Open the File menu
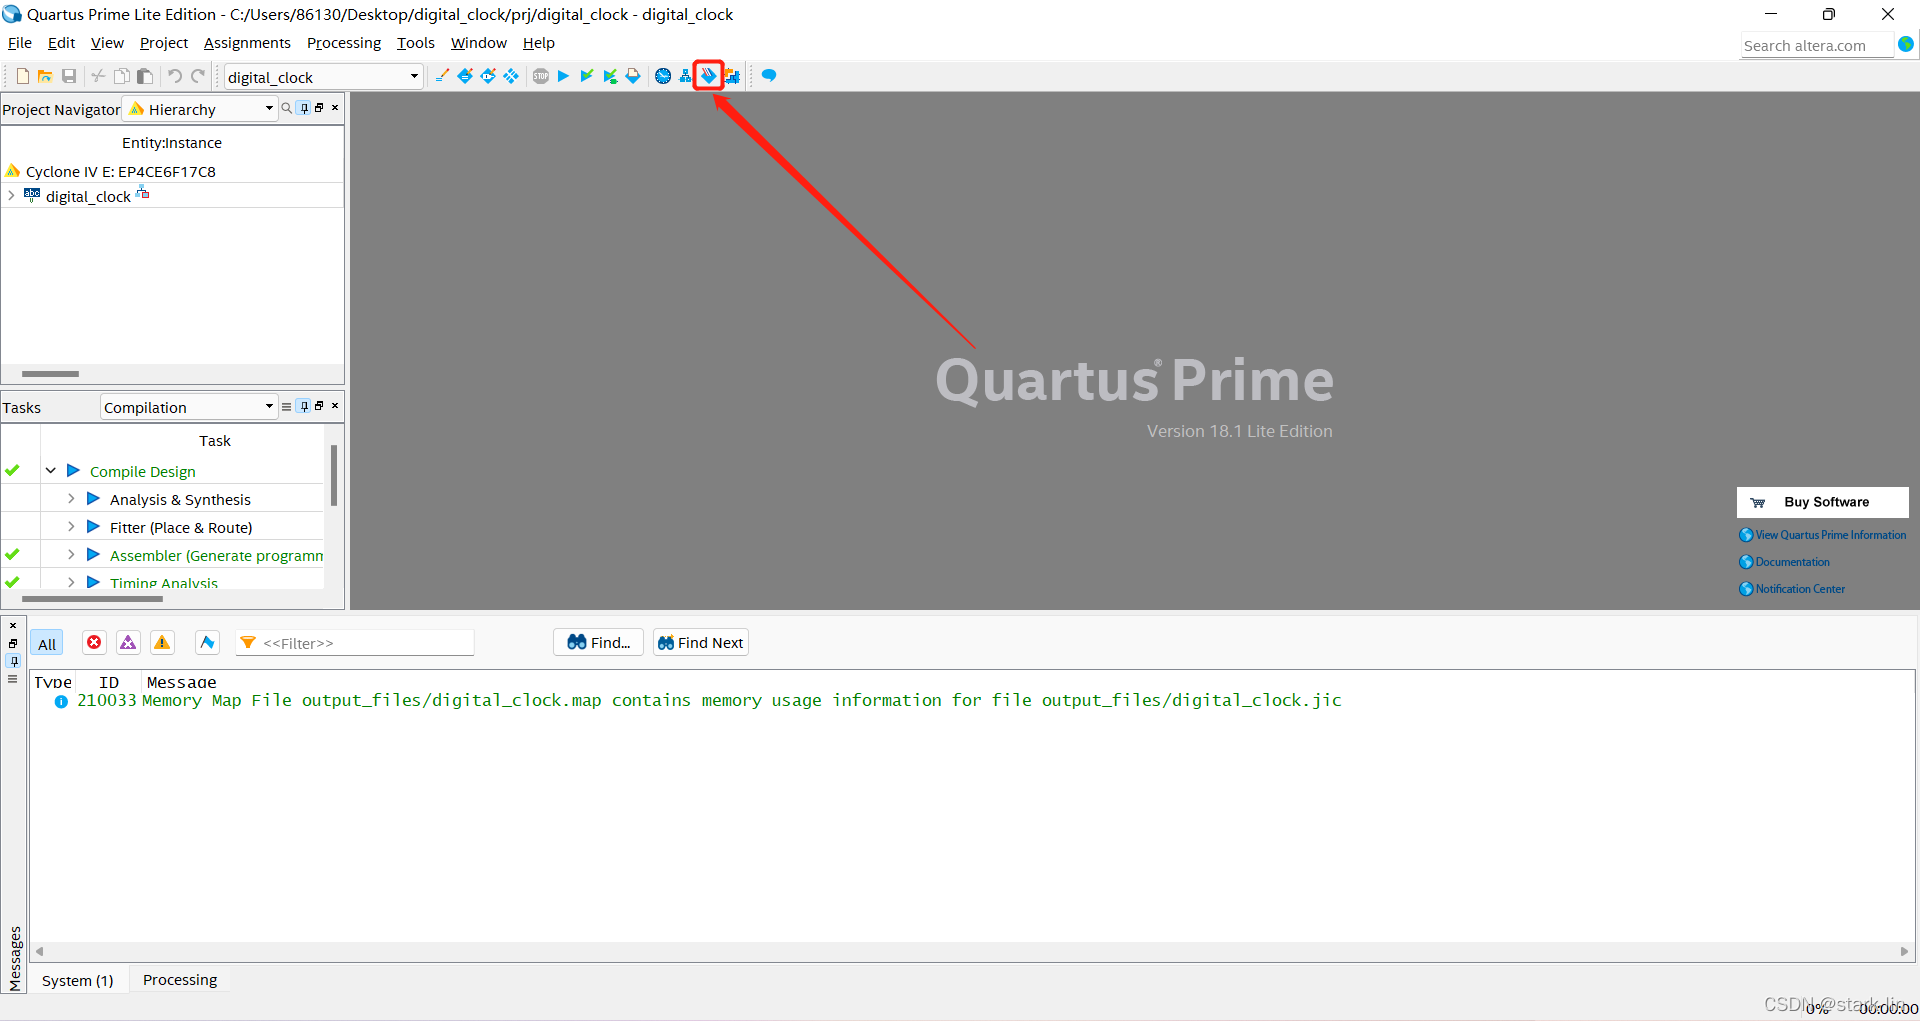 (20, 43)
